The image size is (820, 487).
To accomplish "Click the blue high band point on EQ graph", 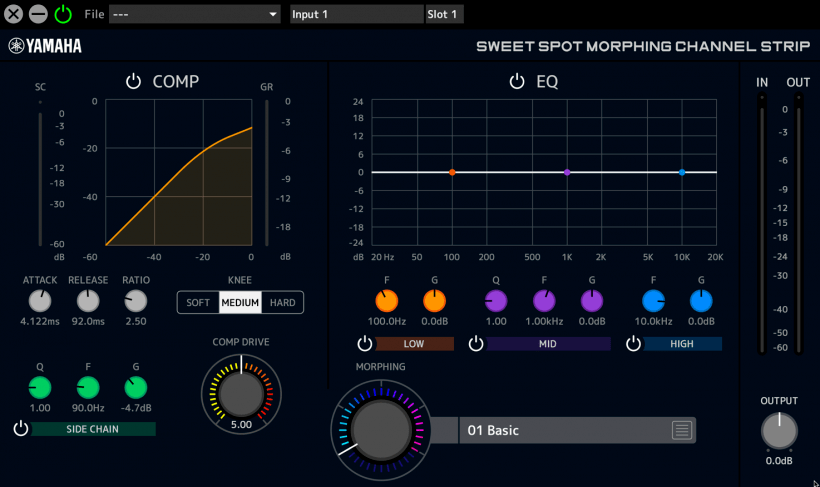I will click(682, 172).
